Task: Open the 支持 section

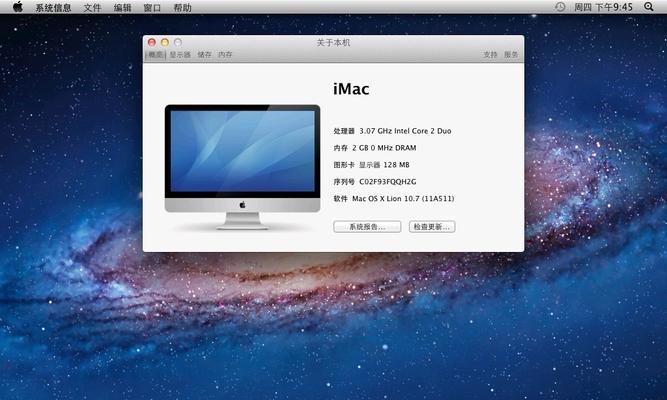Action: coord(490,55)
